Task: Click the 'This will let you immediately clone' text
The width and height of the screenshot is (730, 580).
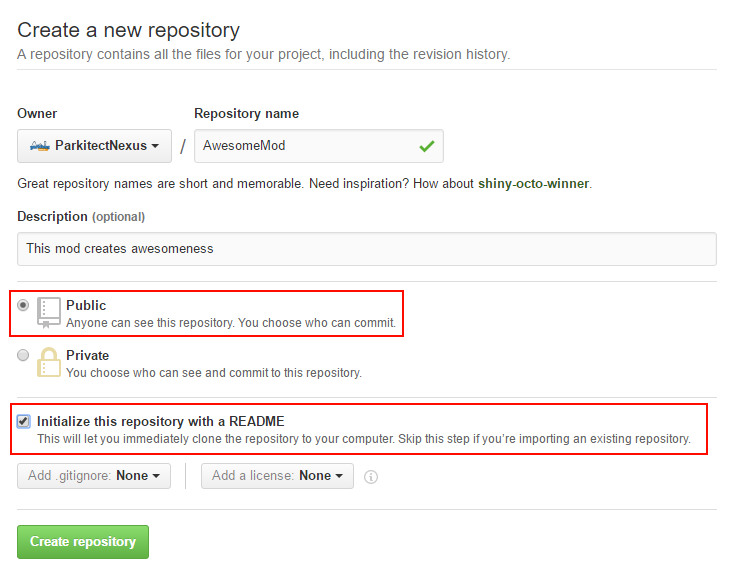Action: [364, 438]
